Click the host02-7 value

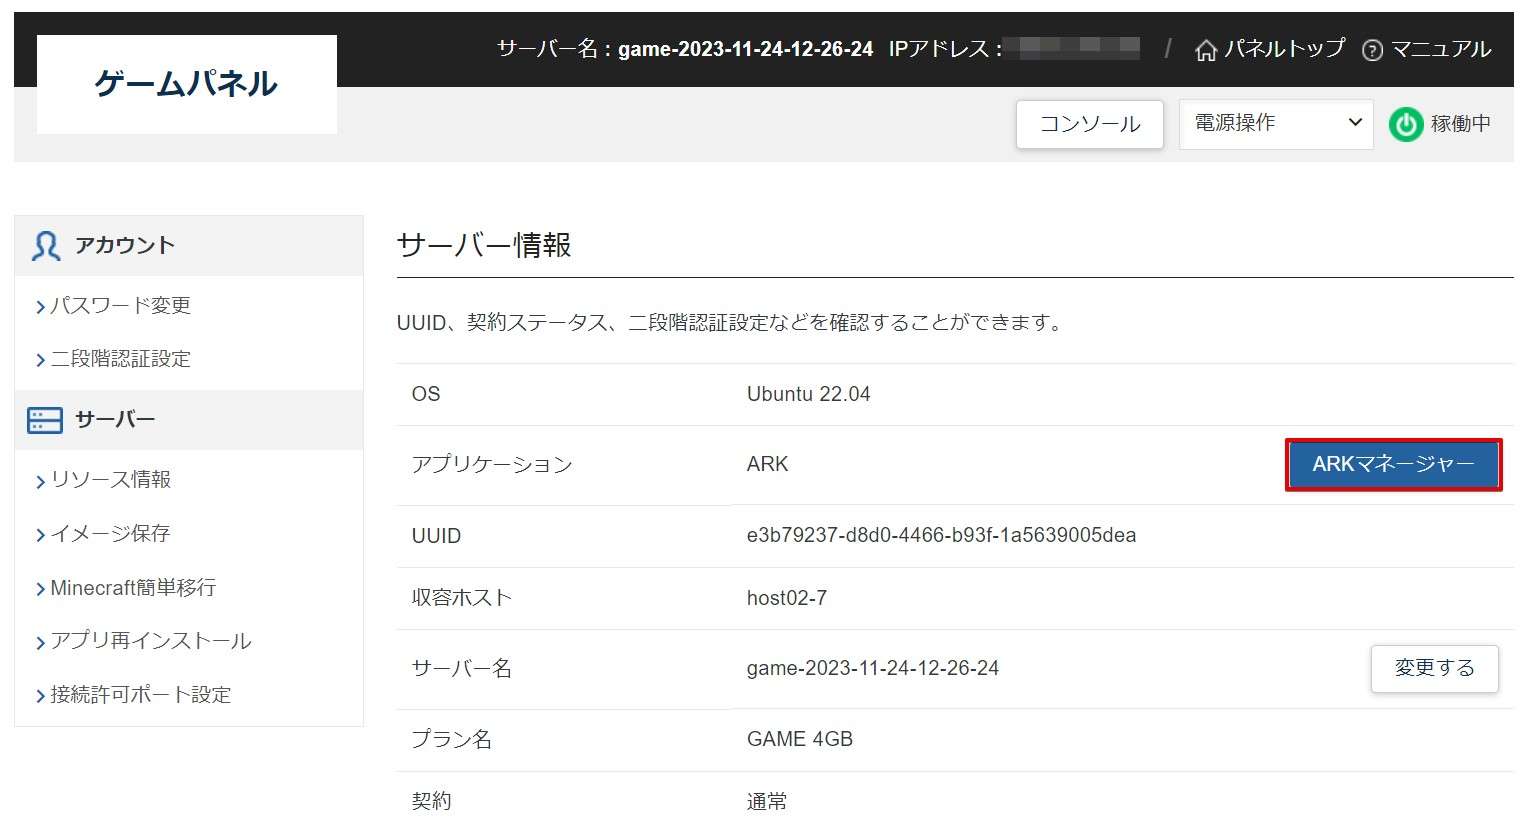787,598
